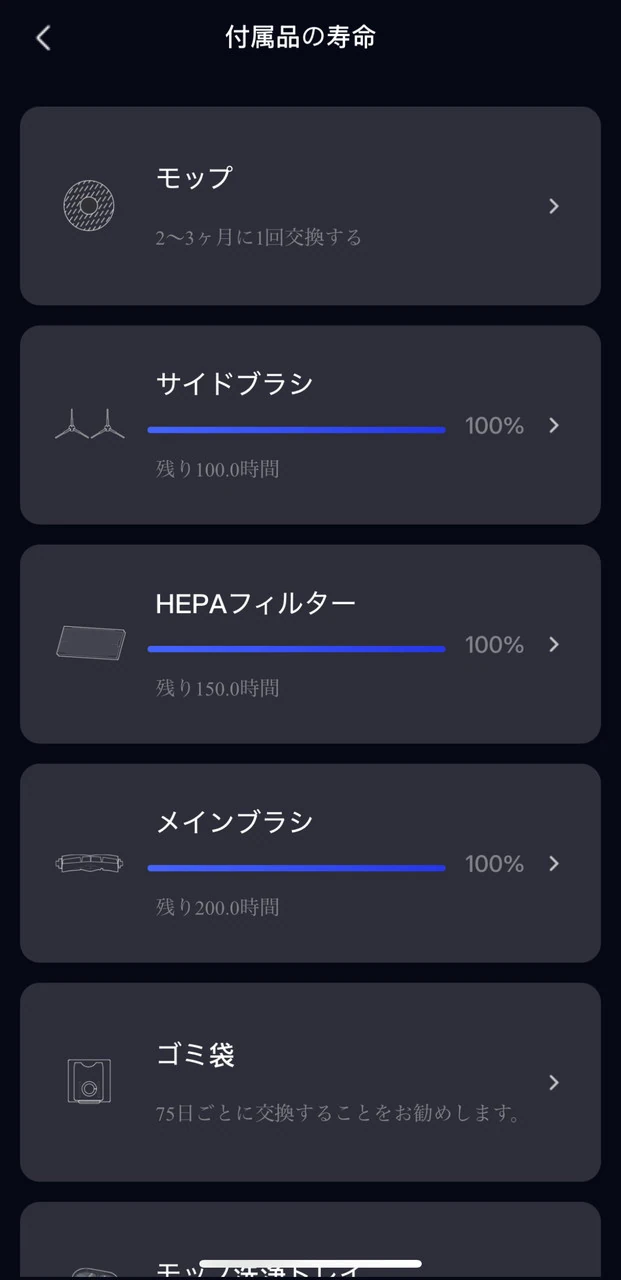Tap the mop pad icon

88,206
